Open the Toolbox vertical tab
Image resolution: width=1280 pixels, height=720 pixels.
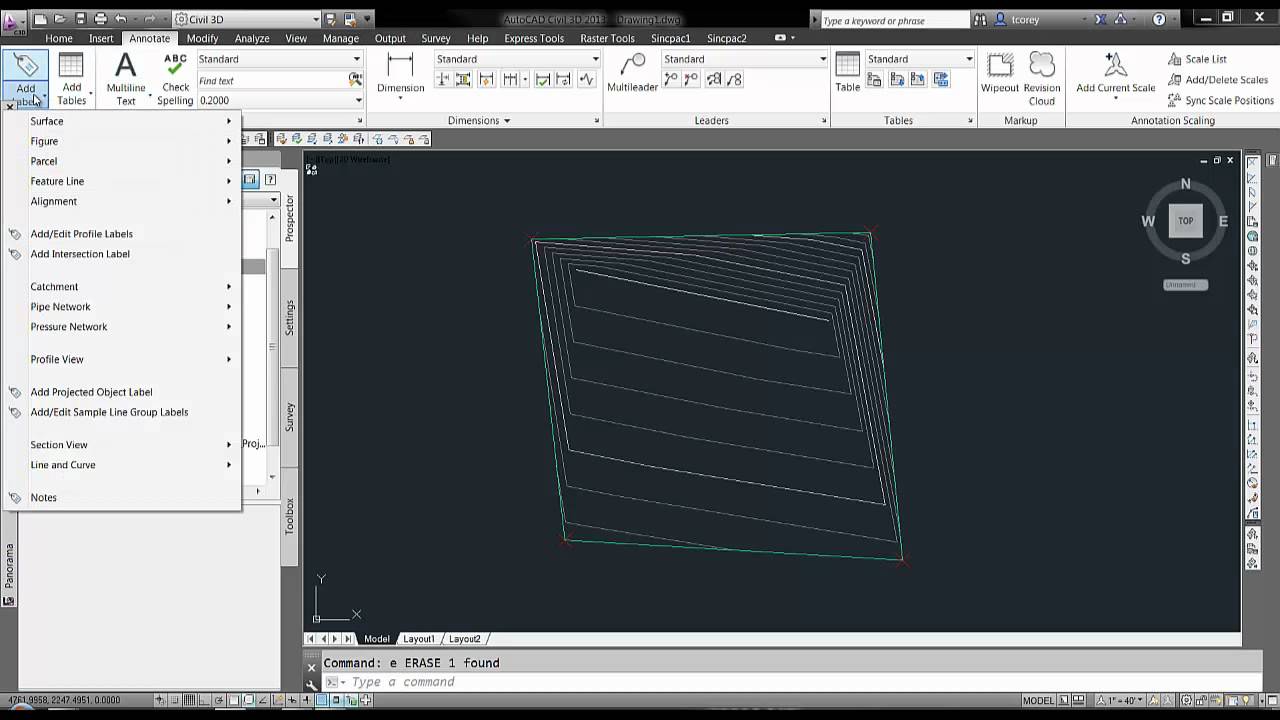pos(290,516)
